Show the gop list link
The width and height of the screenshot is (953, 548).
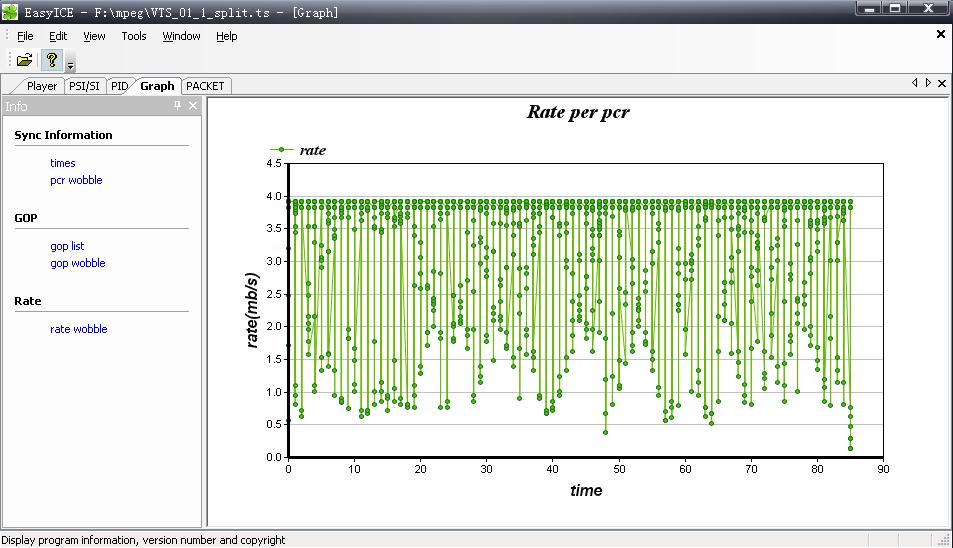tap(67, 246)
